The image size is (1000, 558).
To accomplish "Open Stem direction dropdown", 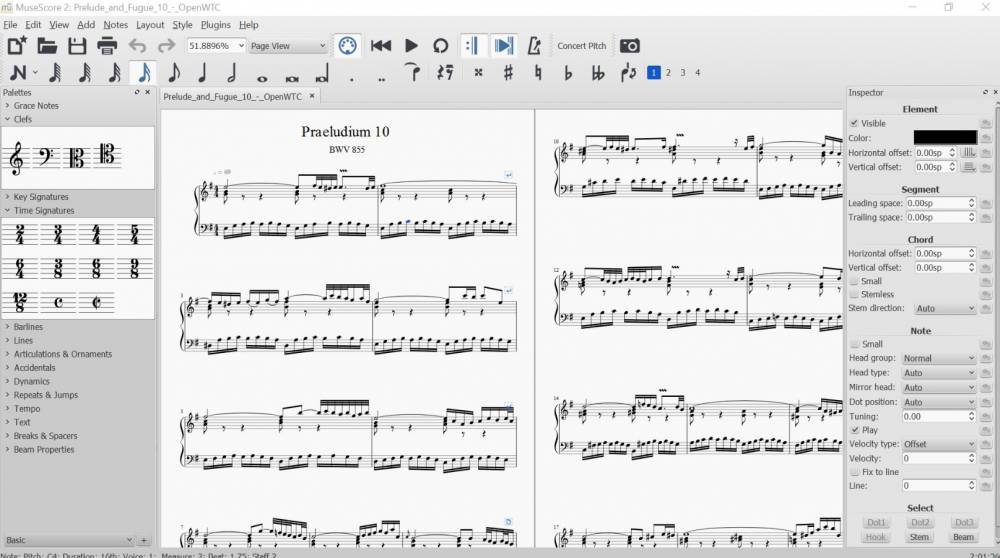I will 945,308.
